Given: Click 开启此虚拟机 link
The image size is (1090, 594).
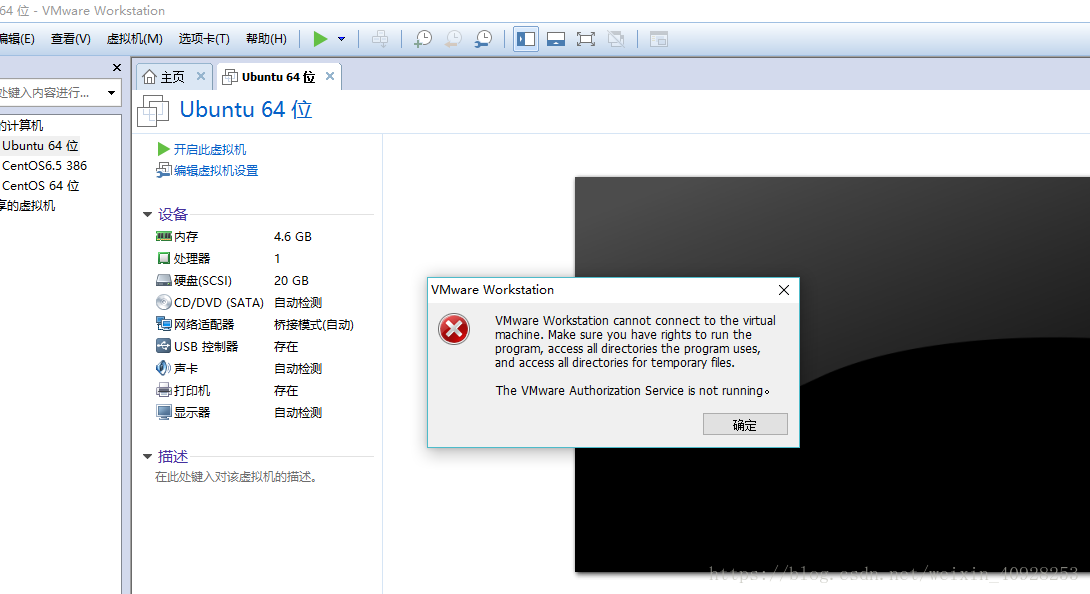Looking at the screenshot, I should (210, 150).
